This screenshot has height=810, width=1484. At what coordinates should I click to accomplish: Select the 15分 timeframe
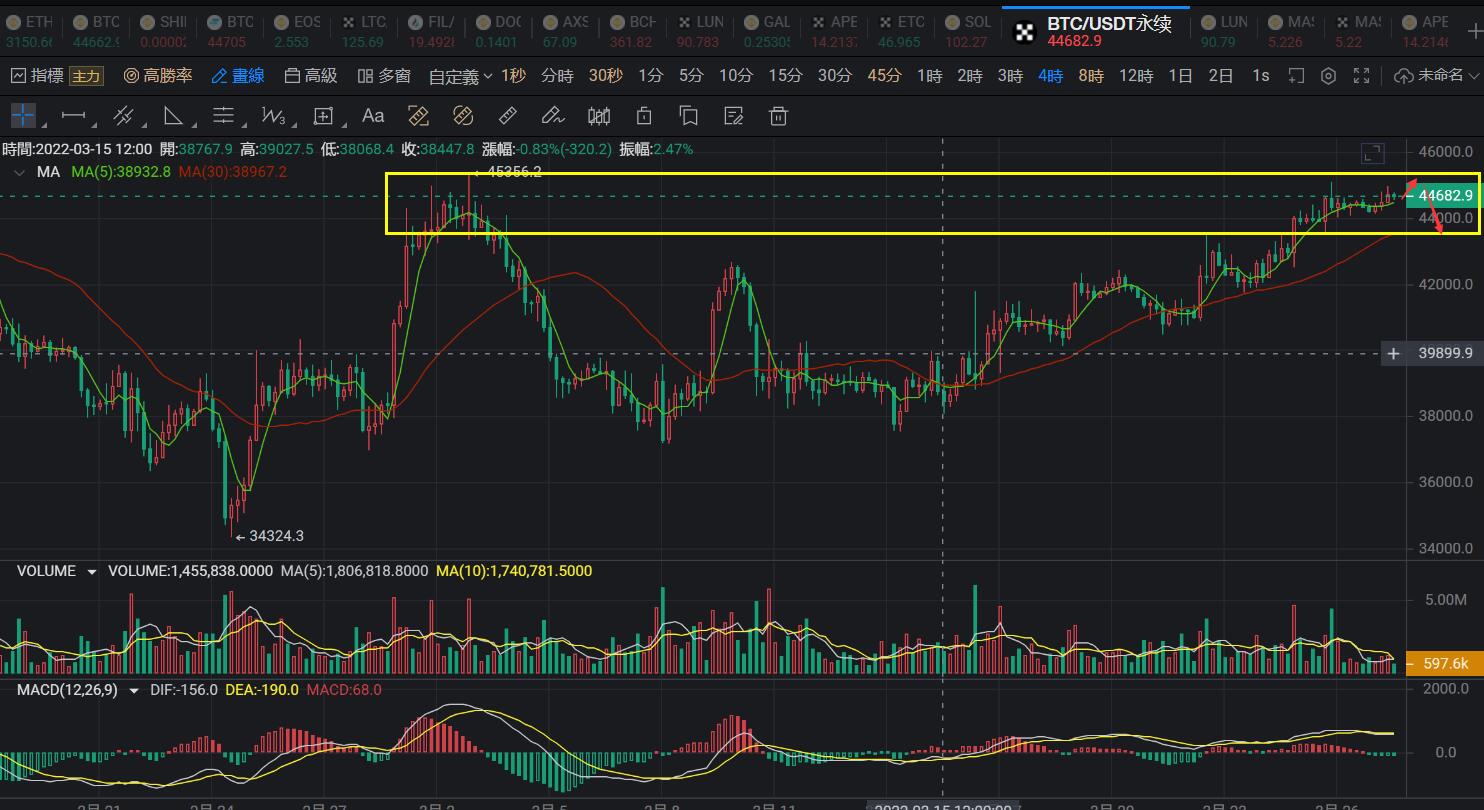click(x=785, y=76)
